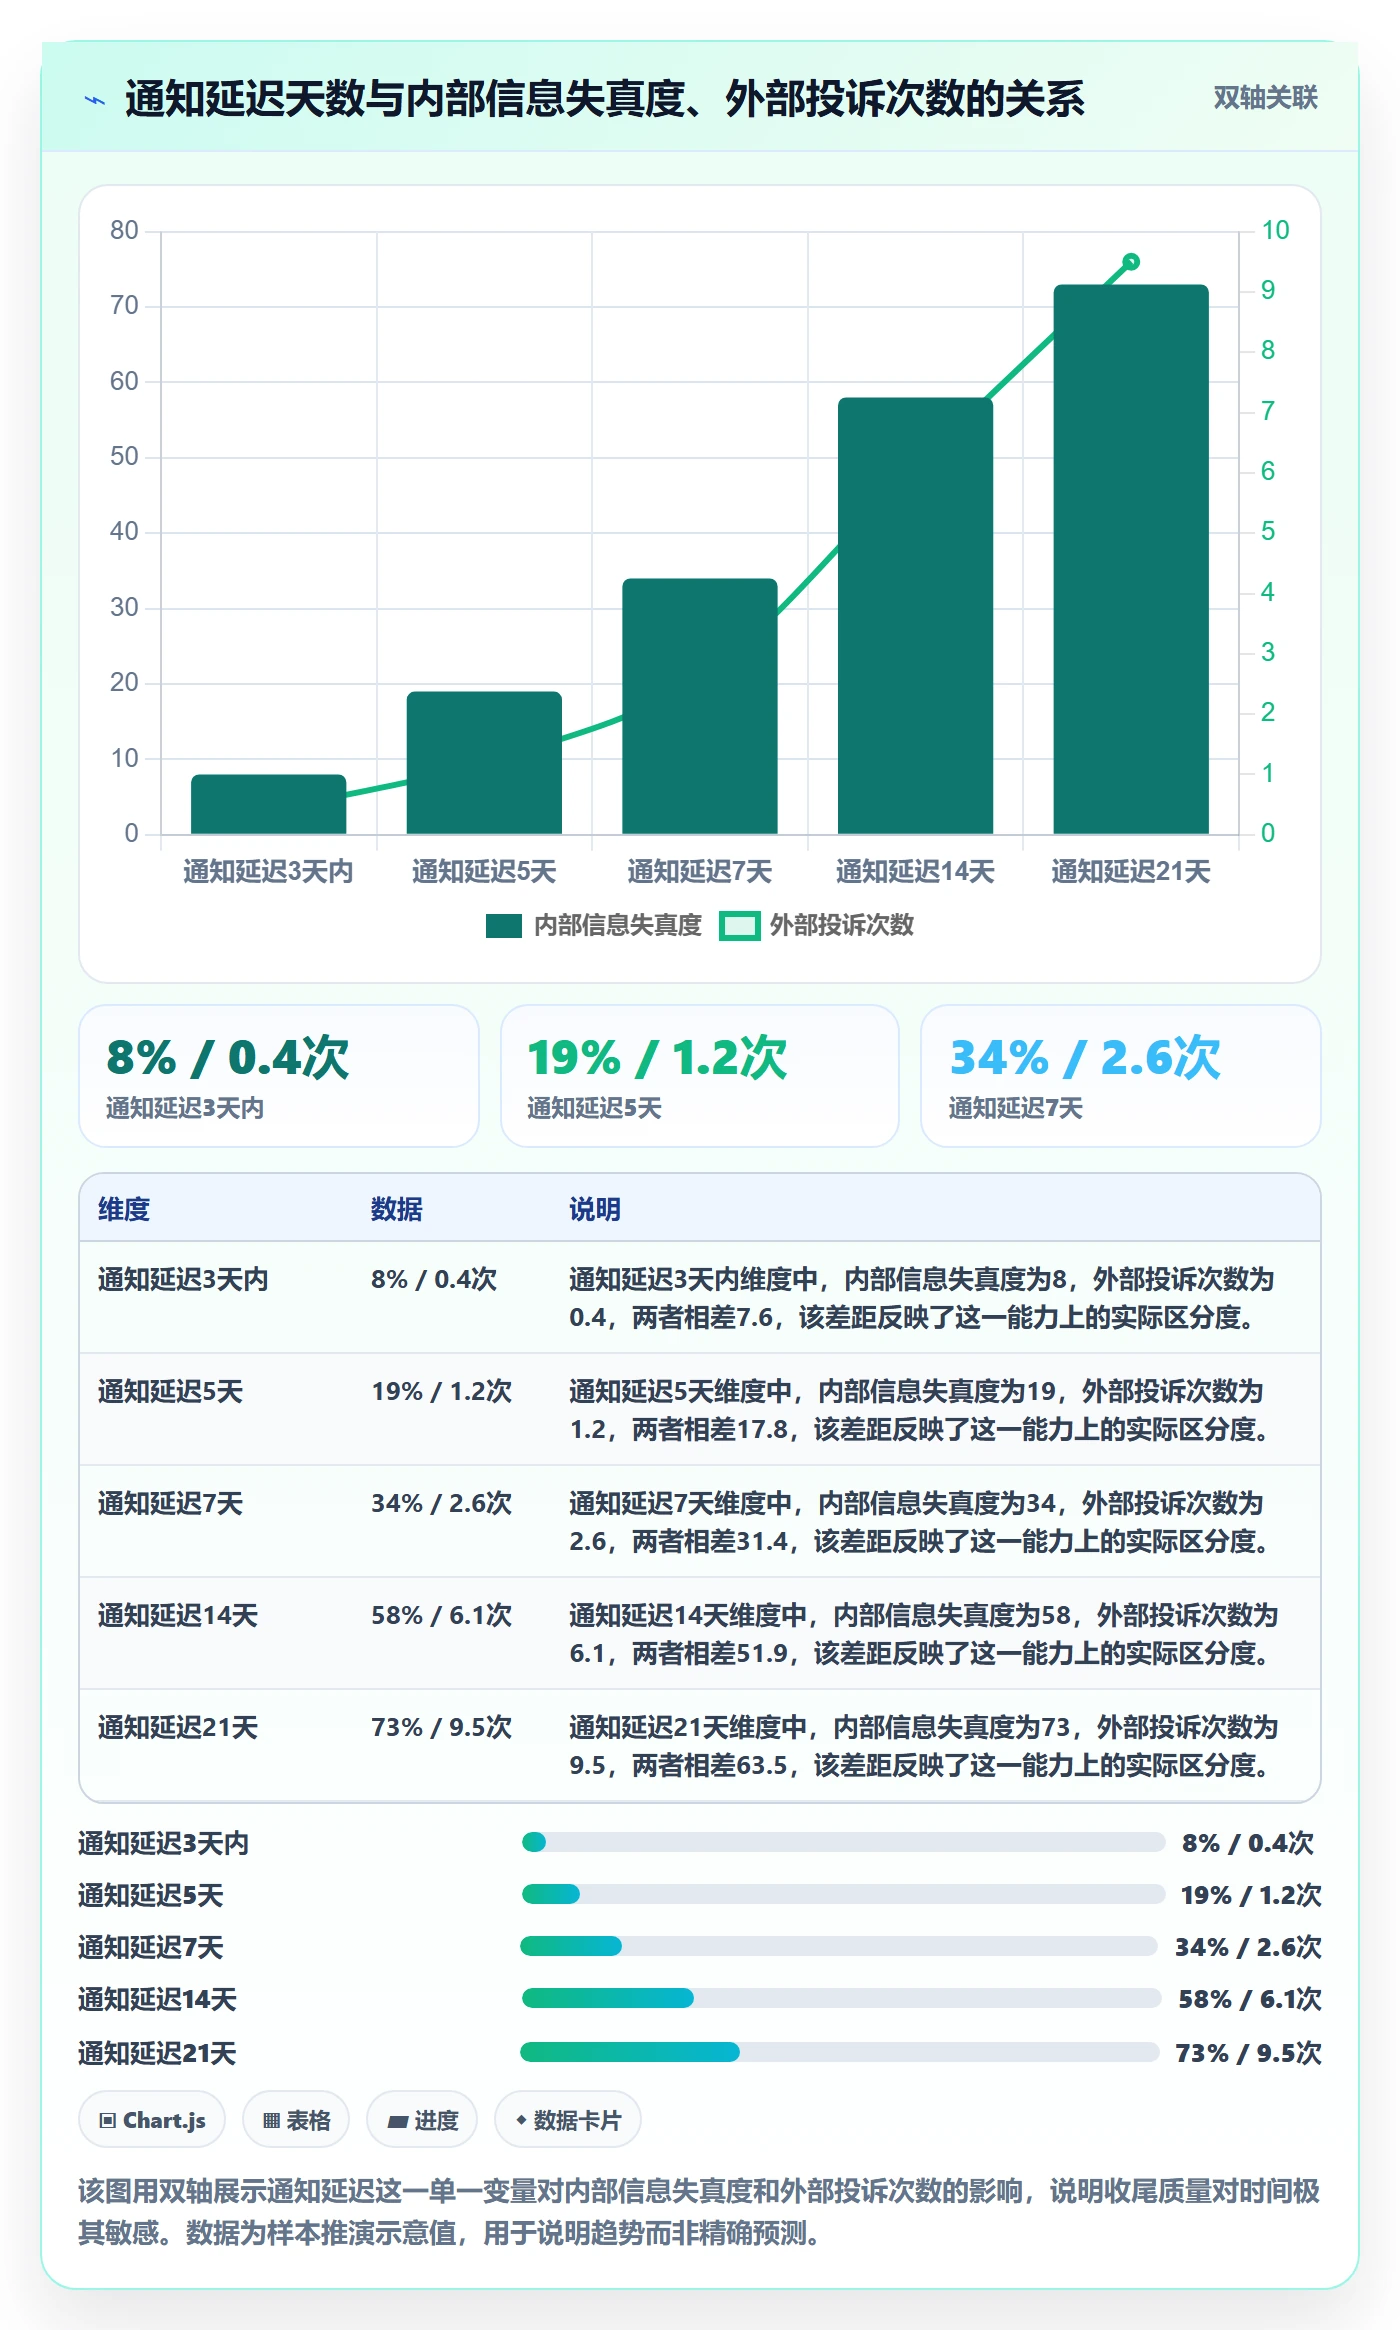Open the 34% / 2.6次 data card
Viewport: 1400px width, 2330px height.
click(1121, 1076)
